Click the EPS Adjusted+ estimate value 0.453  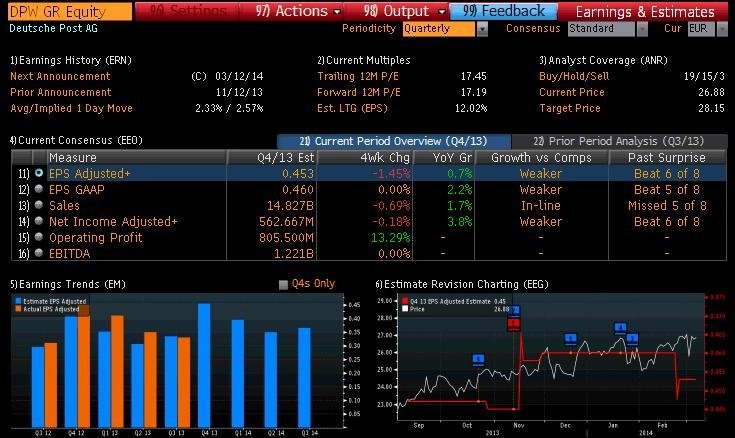click(x=298, y=174)
